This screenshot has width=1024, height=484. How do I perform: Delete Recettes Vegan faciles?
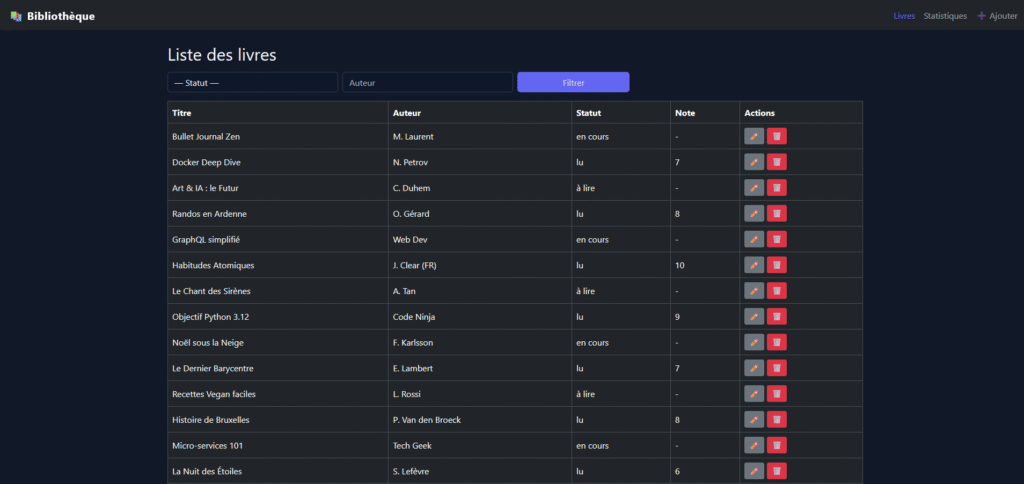(776, 394)
